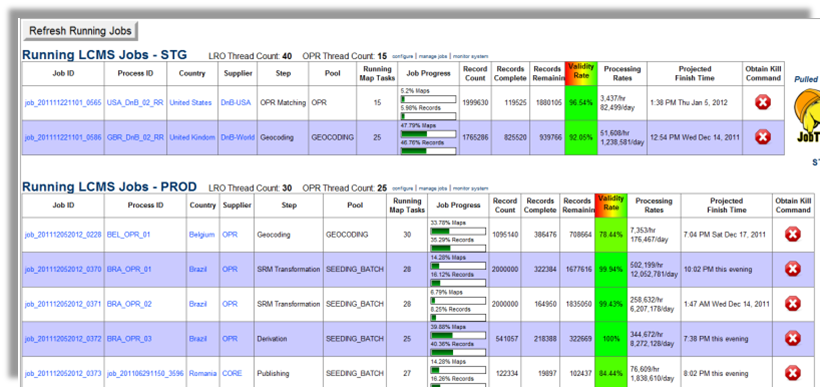
Task: Click the 6.79% Maps progress bar
Action: click(458, 300)
